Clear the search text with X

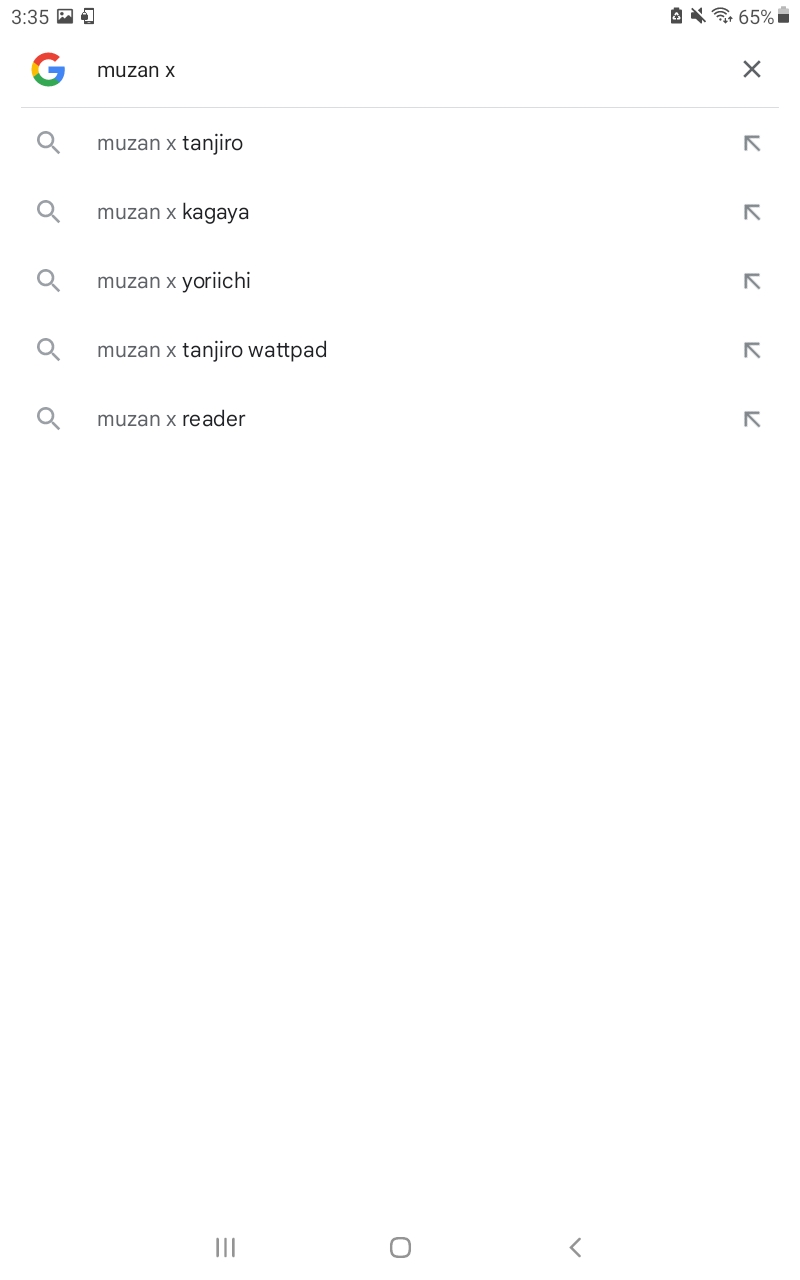click(751, 69)
